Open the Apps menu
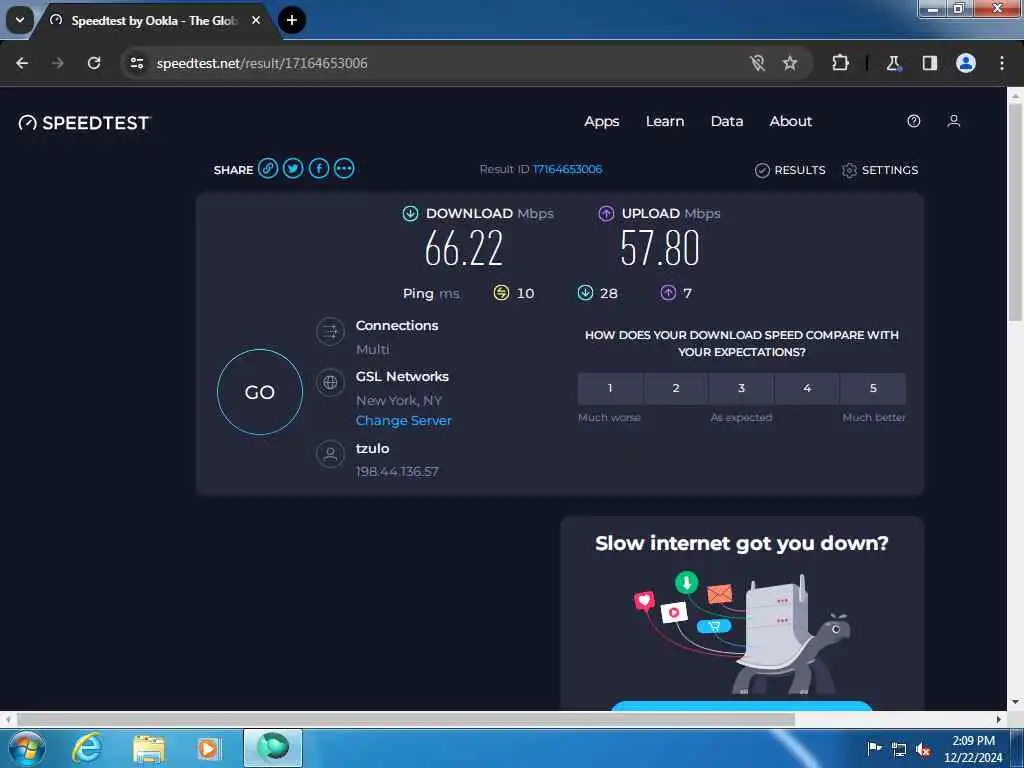 pos(601,121)
